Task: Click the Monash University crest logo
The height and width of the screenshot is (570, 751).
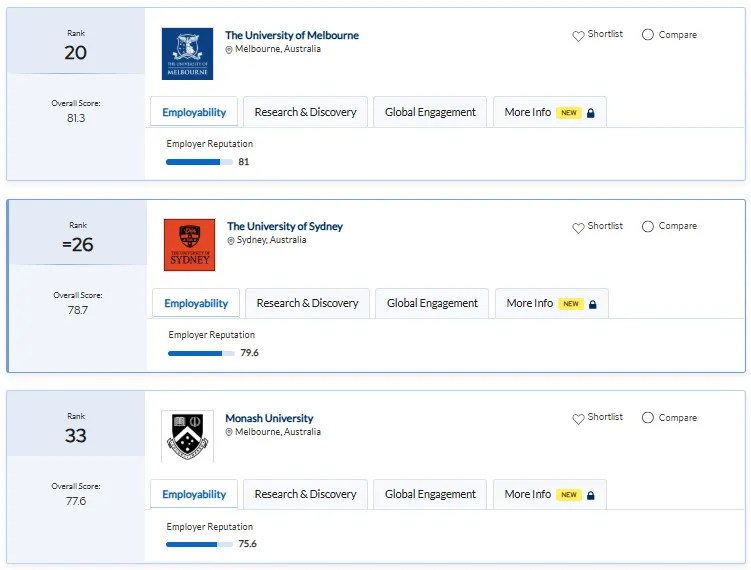Action: [187, 436]
